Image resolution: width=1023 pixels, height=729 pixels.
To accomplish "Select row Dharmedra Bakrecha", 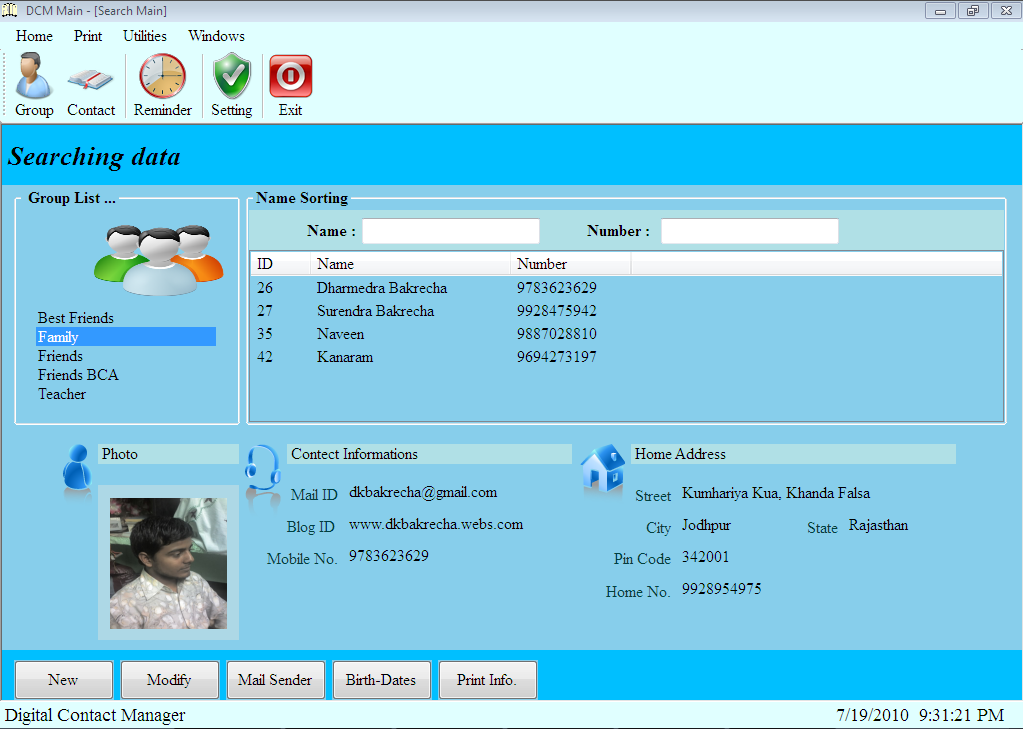I will [x=626, y=288].
